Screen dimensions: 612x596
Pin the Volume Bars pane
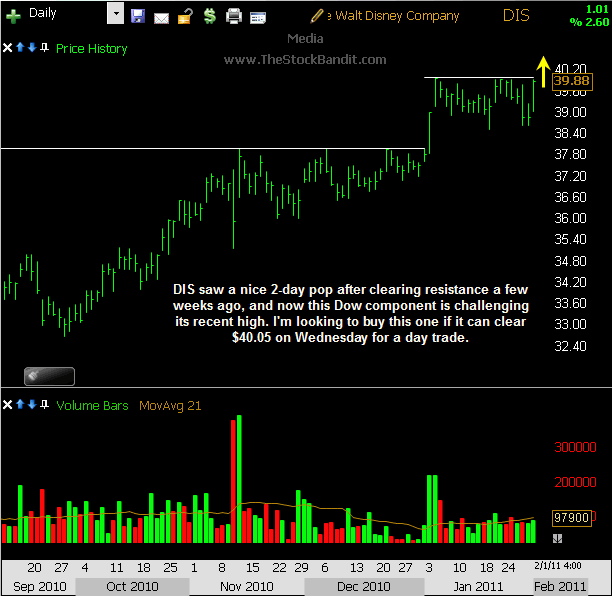(x=46, y=405)
